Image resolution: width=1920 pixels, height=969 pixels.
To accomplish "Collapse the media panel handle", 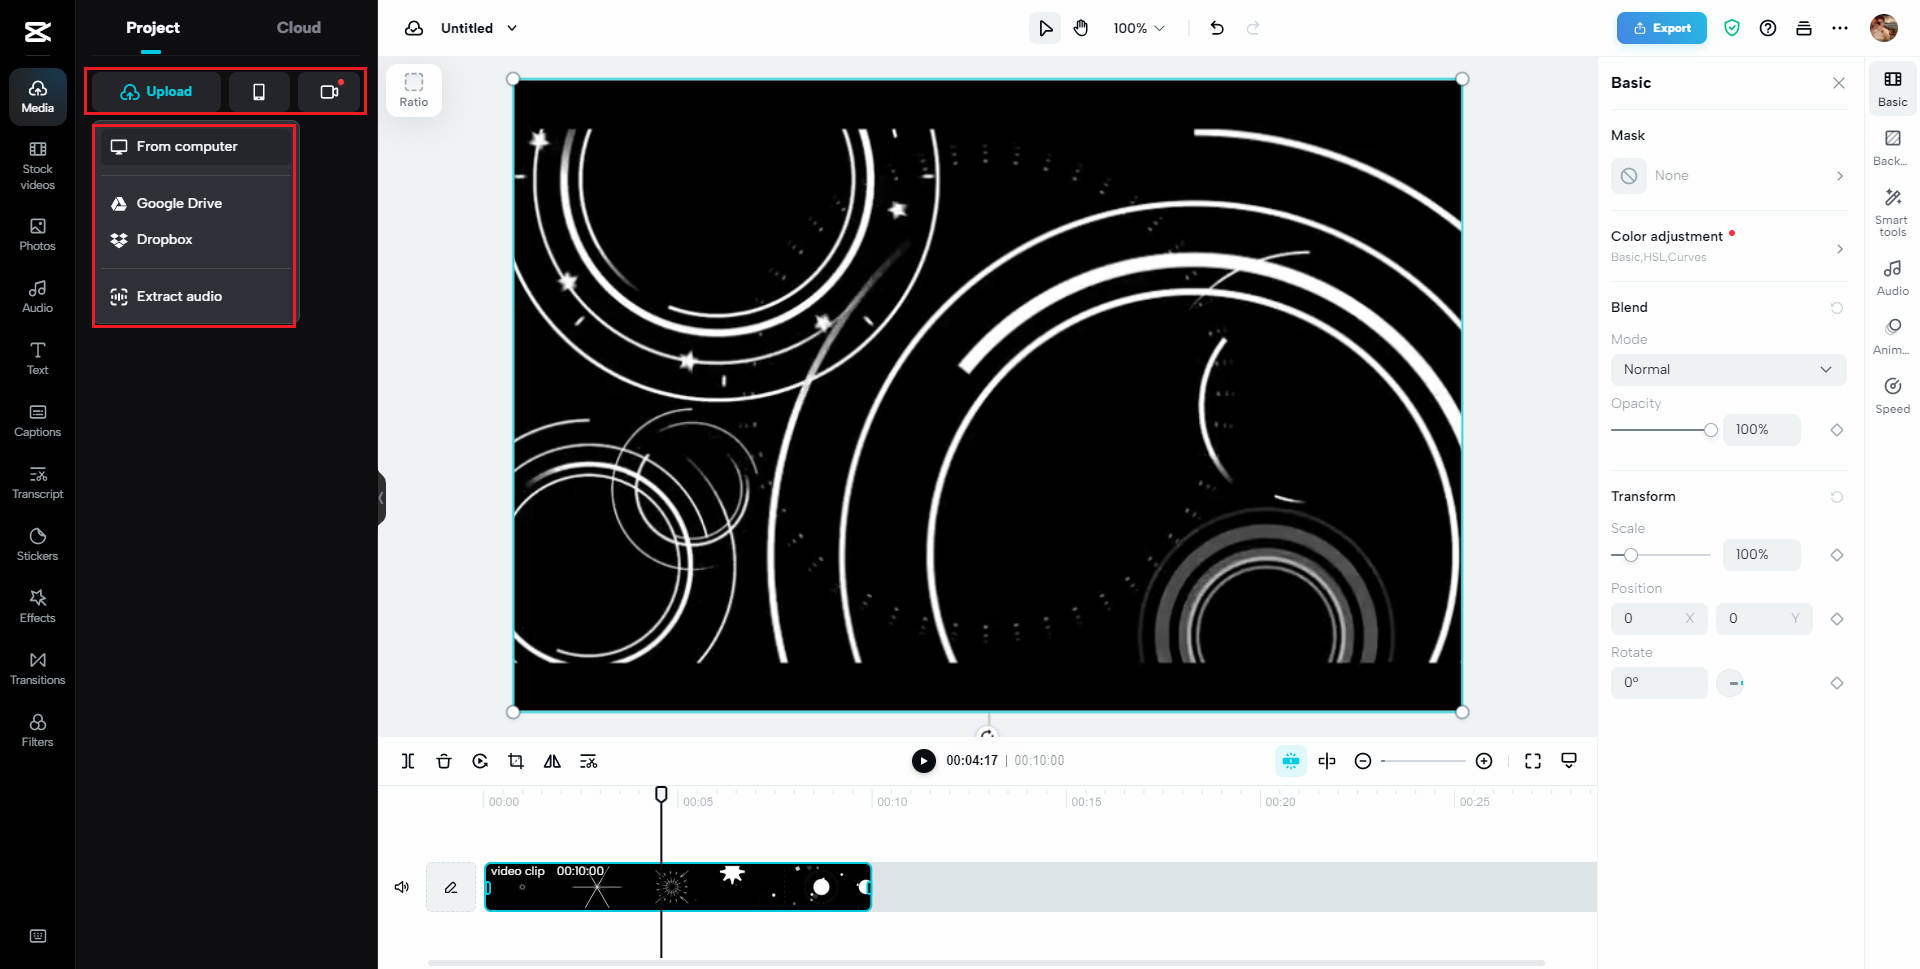I will coord(381,497).
